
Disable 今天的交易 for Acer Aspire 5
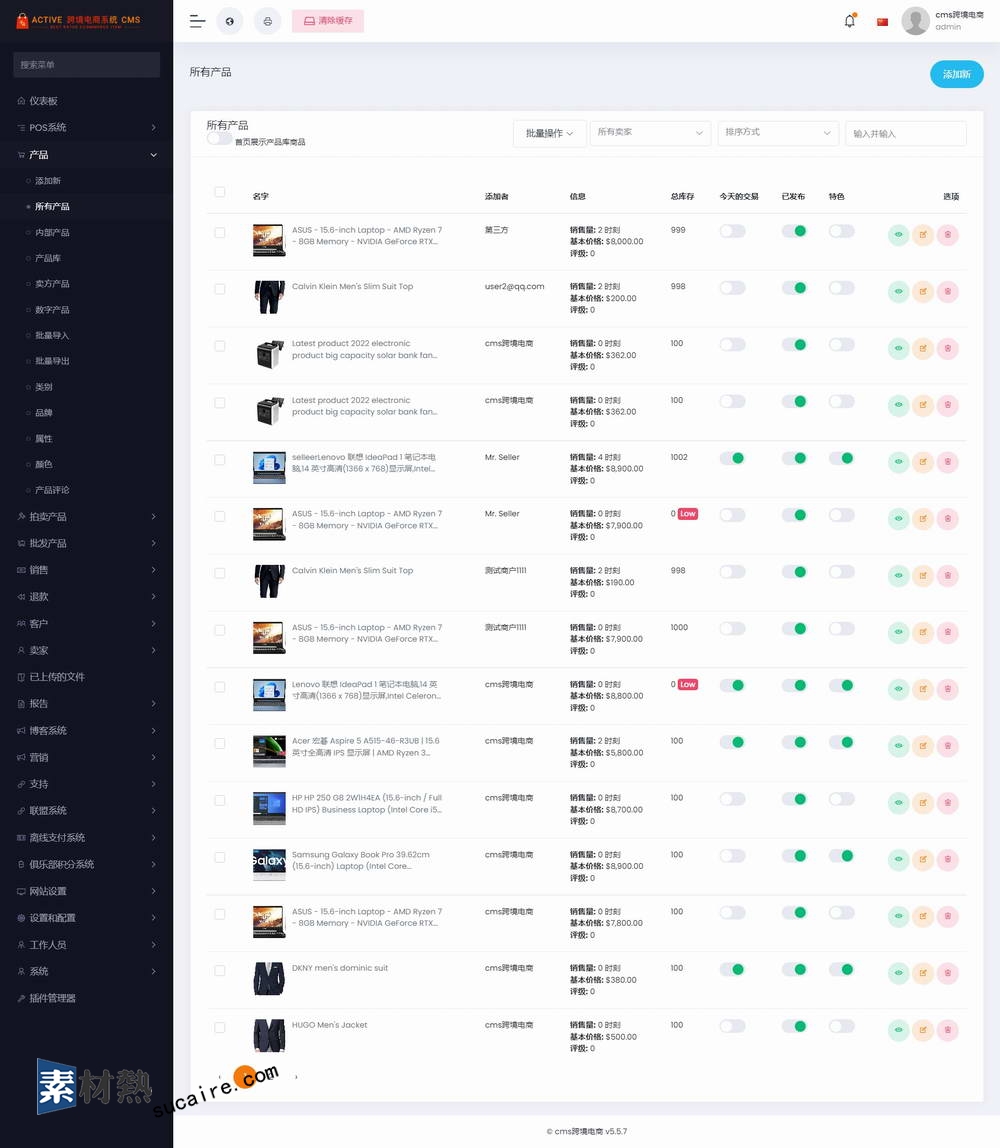(x=732, y=742)
